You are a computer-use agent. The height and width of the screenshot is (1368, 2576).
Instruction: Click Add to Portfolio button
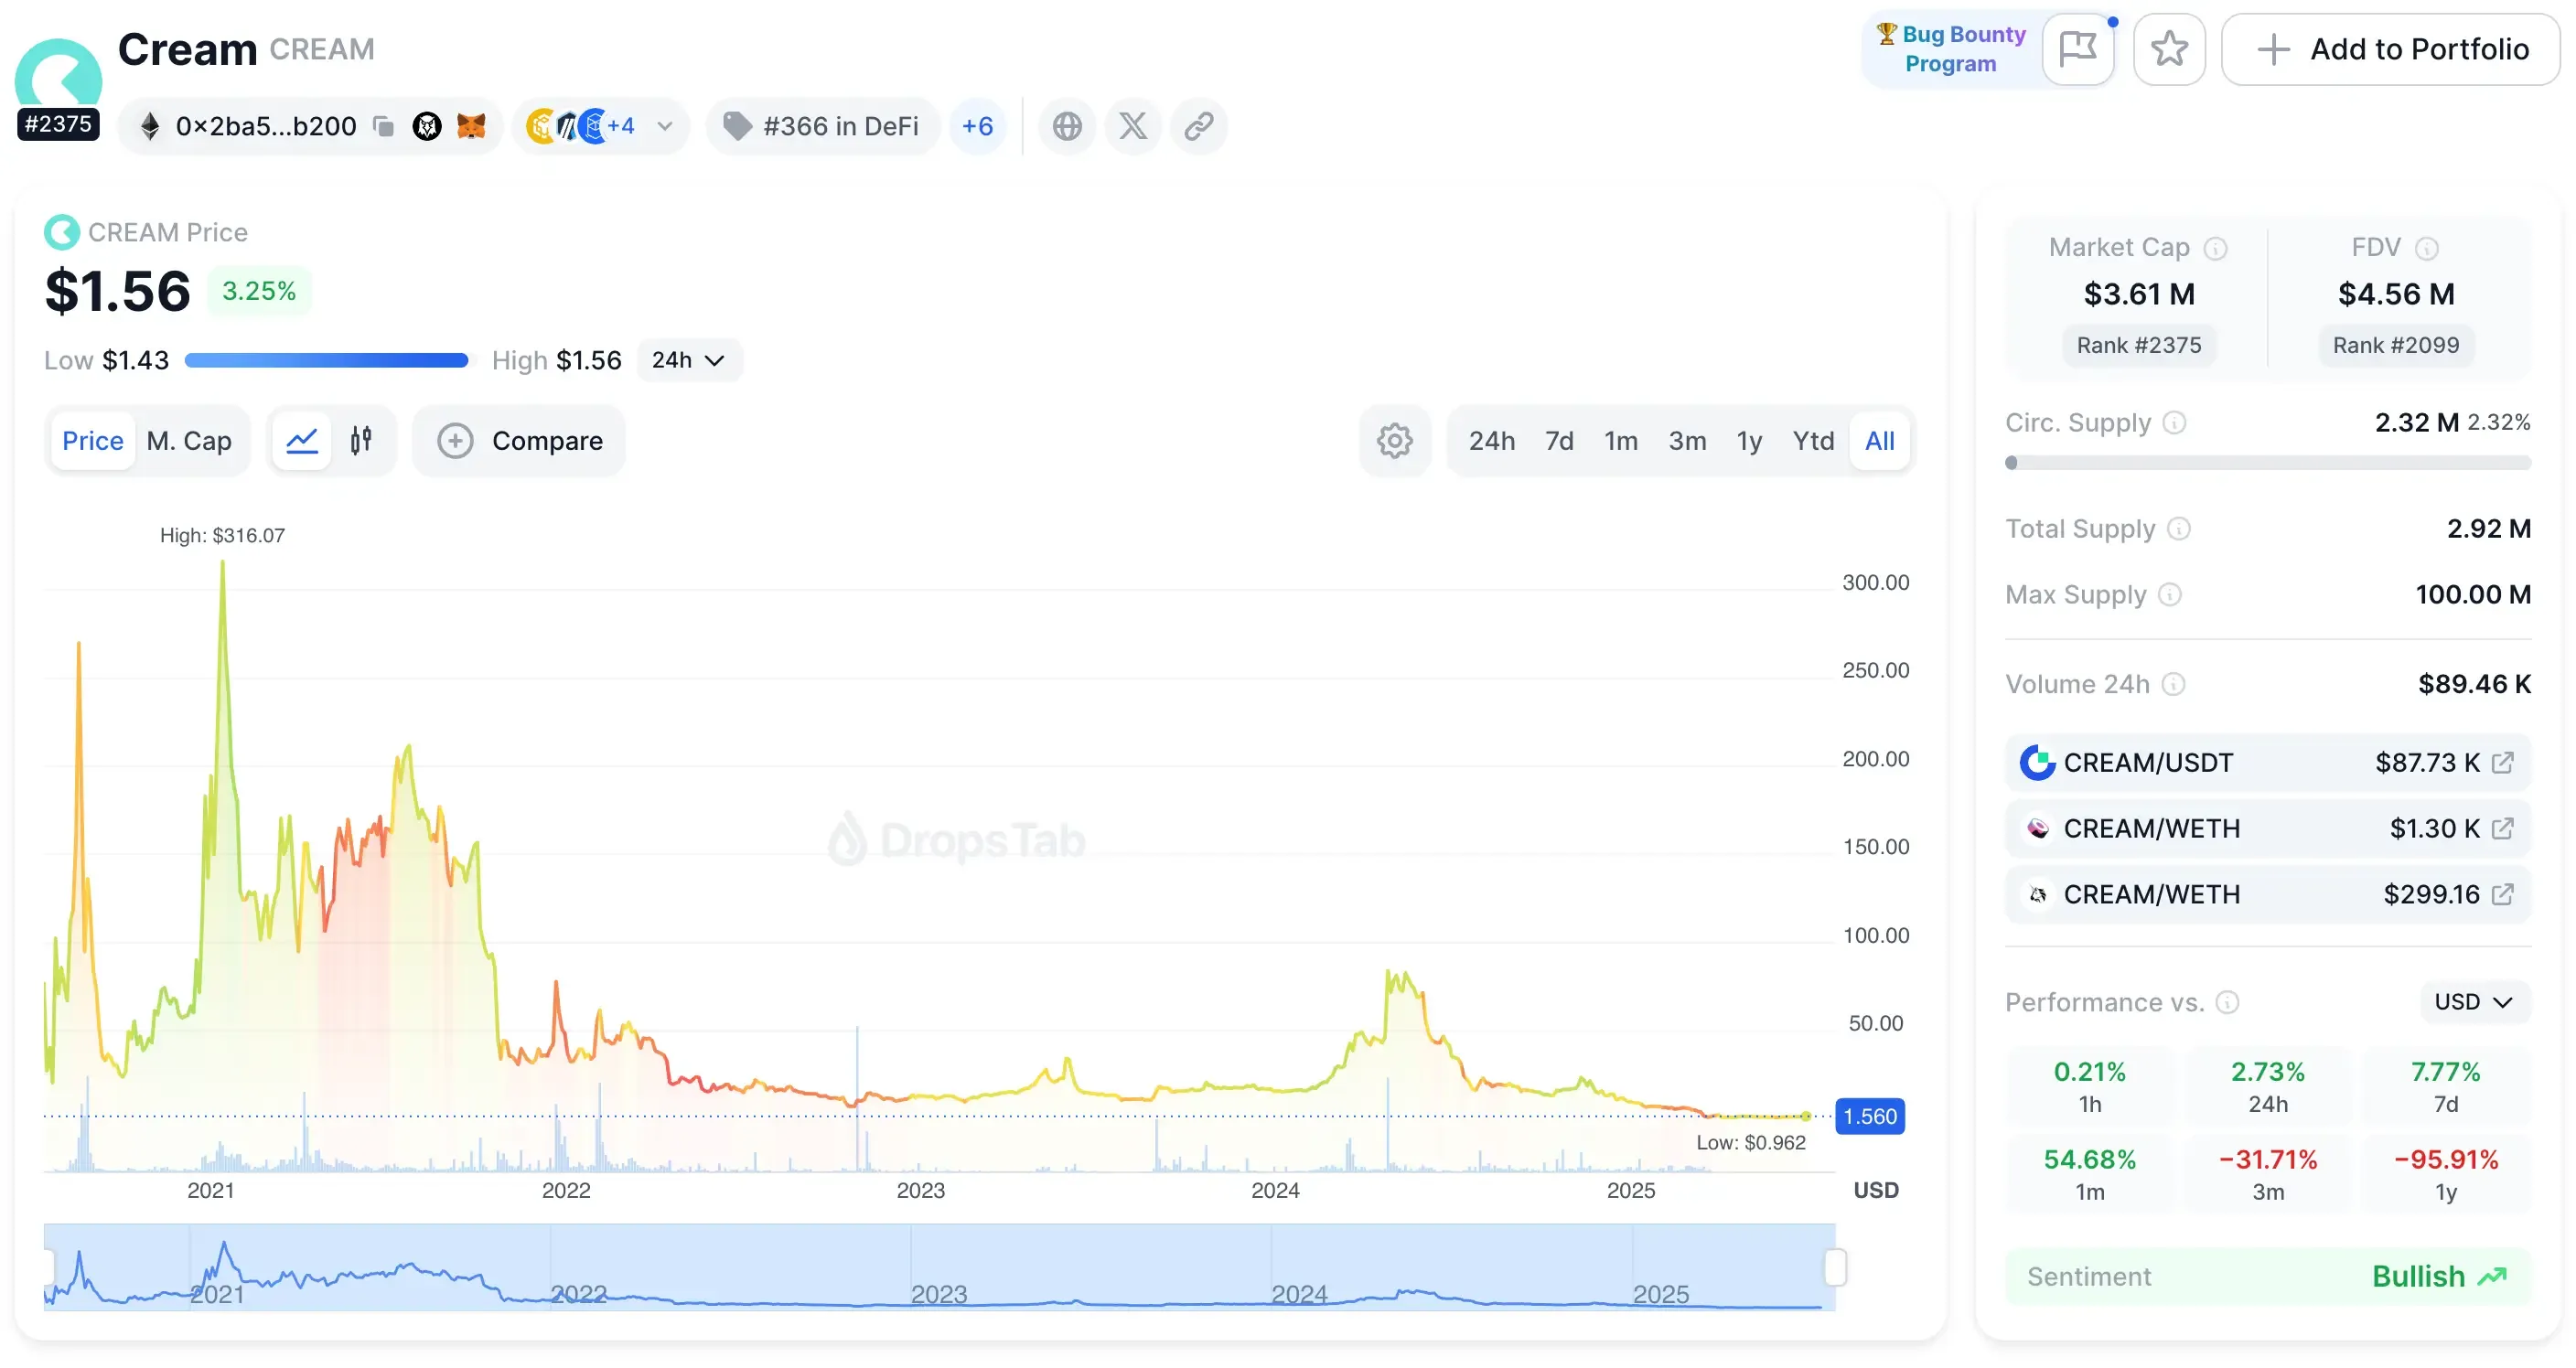[x=2391, y=49]
